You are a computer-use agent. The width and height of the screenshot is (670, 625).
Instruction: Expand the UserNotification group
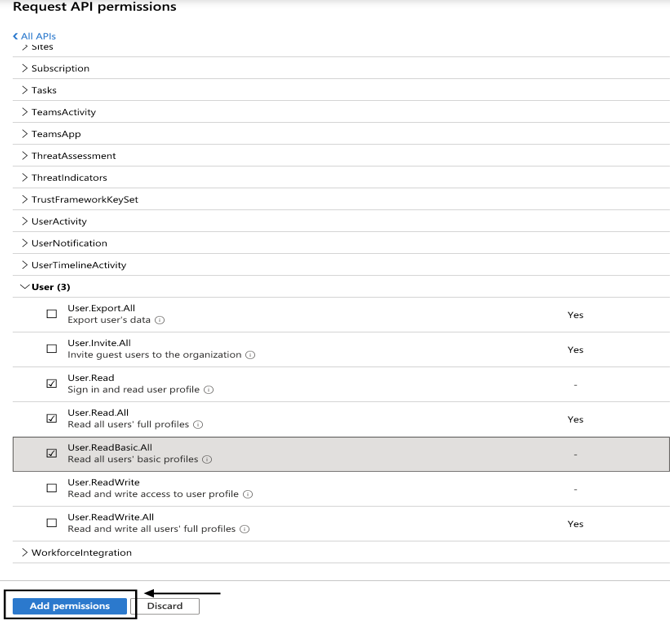point(25,243)
